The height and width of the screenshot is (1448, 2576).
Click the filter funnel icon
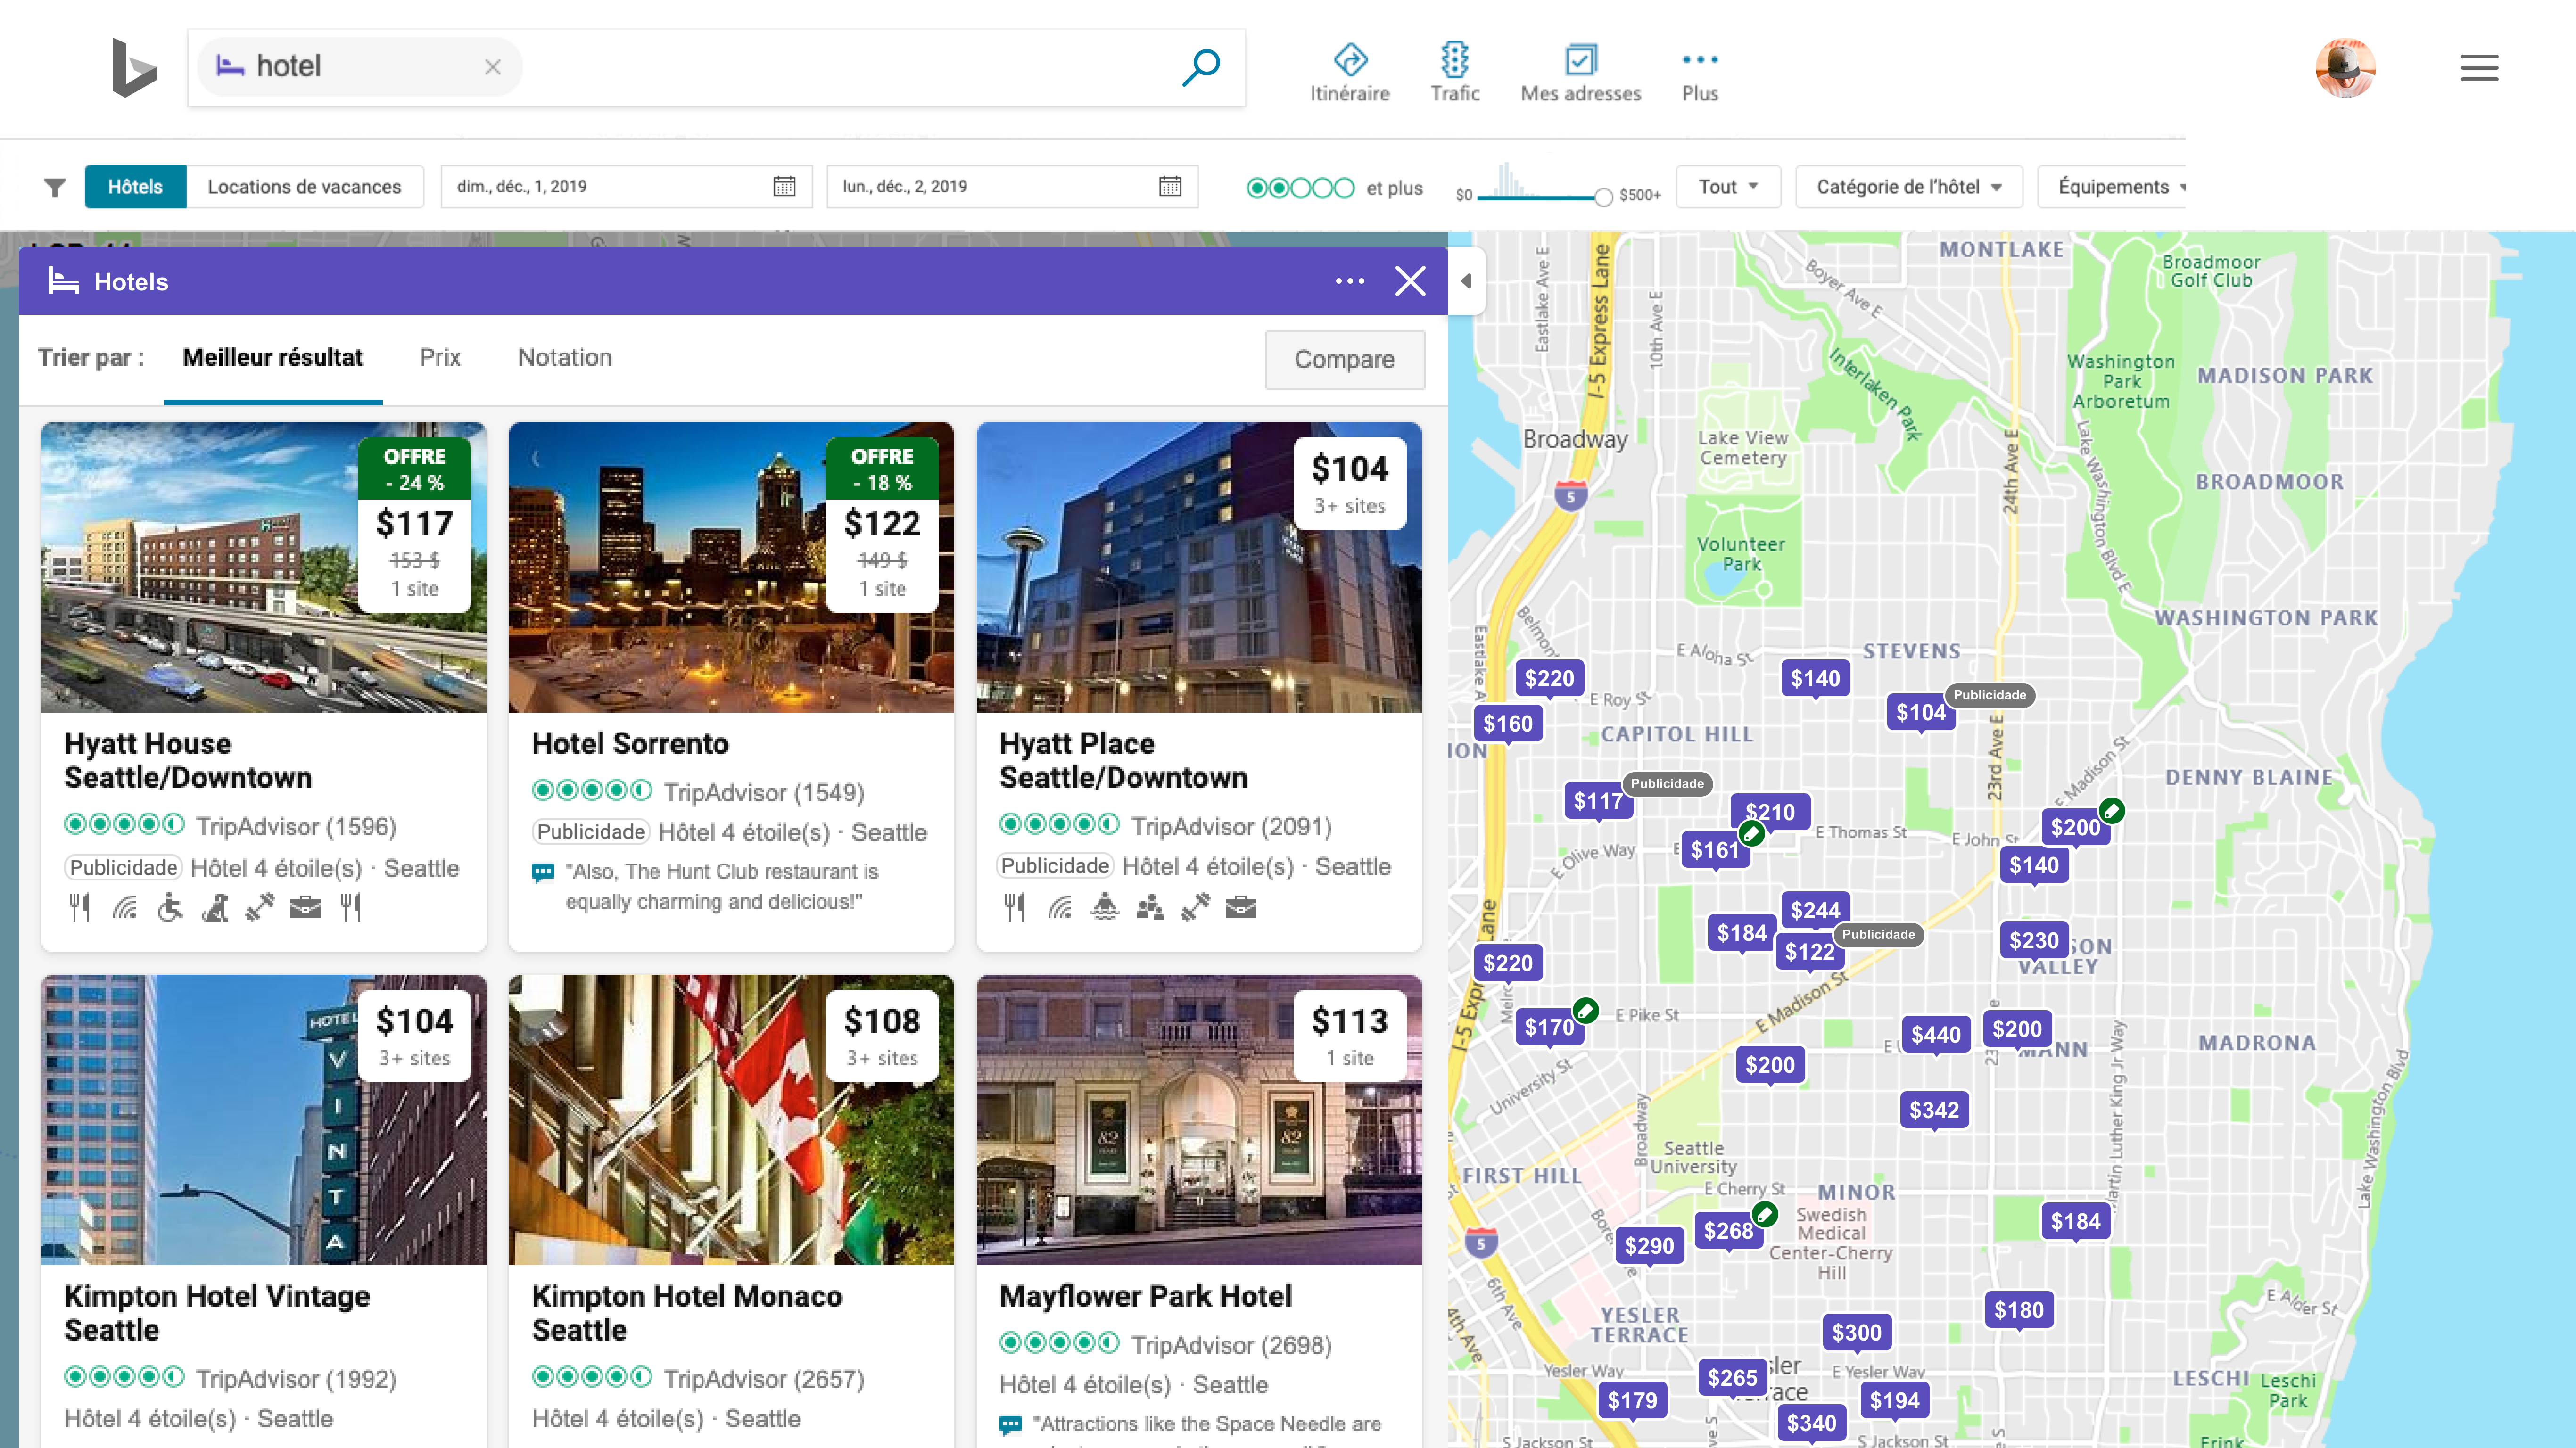(55, 187)
